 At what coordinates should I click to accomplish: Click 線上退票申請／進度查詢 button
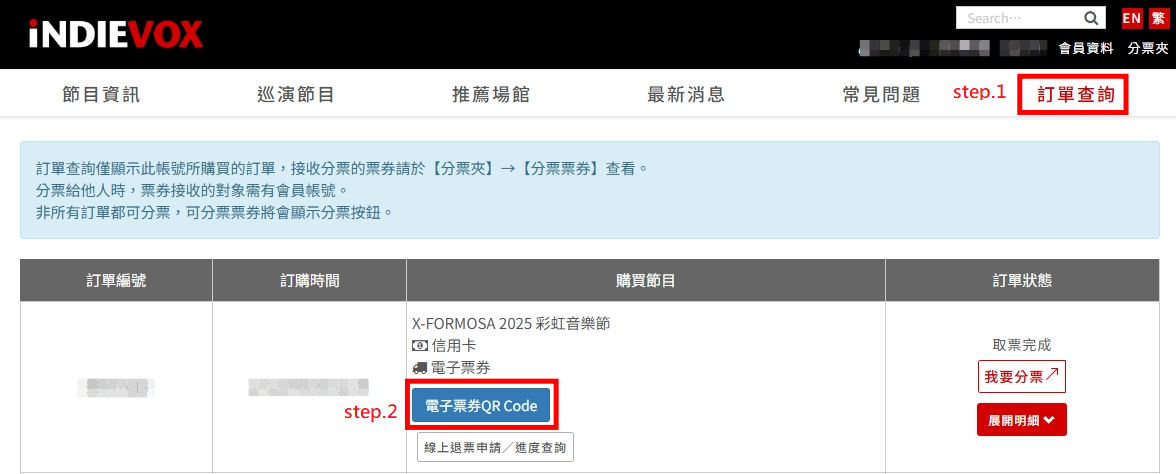[x=495, y=448]
